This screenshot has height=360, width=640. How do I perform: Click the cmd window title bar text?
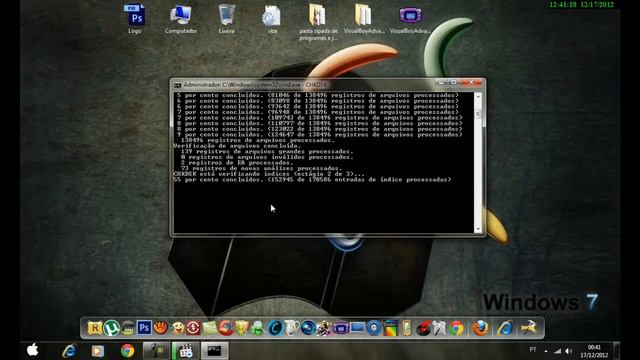click(255, 85)
